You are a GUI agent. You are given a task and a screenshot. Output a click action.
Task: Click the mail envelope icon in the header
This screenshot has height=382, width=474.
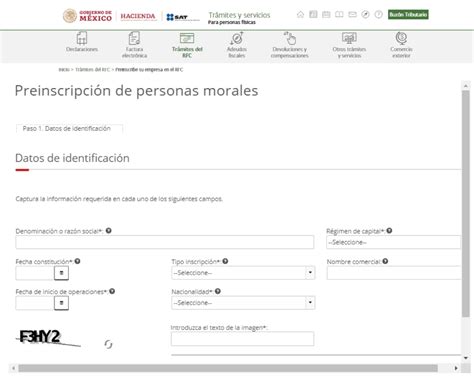point(352,14)
